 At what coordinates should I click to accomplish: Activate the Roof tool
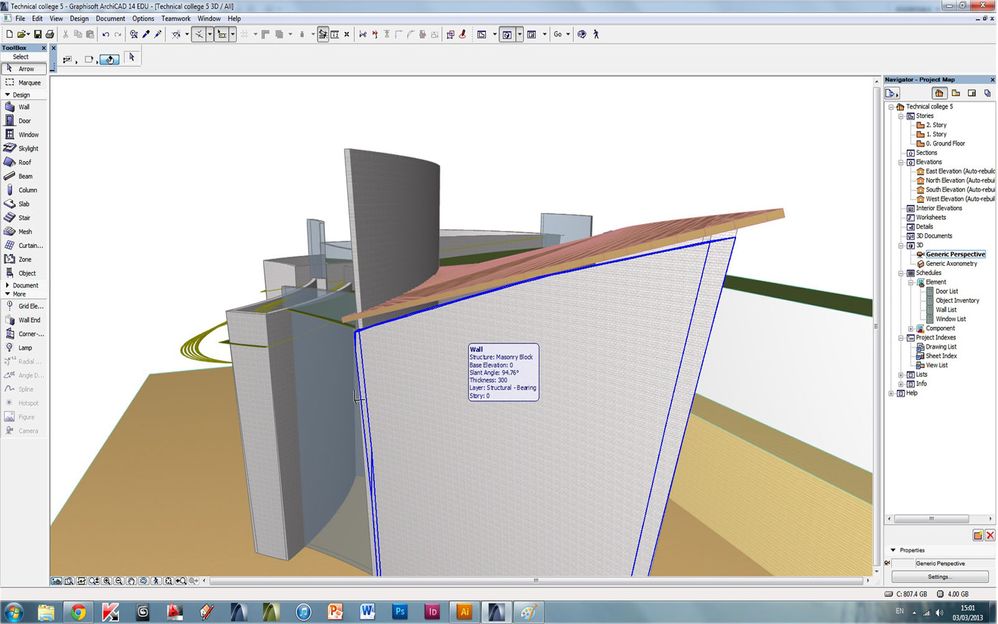(24, 162)
